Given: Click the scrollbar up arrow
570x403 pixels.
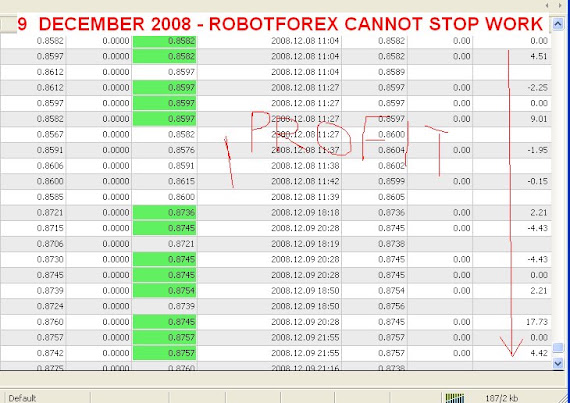Looking at the screenshot, I should [x=558, y=24].
